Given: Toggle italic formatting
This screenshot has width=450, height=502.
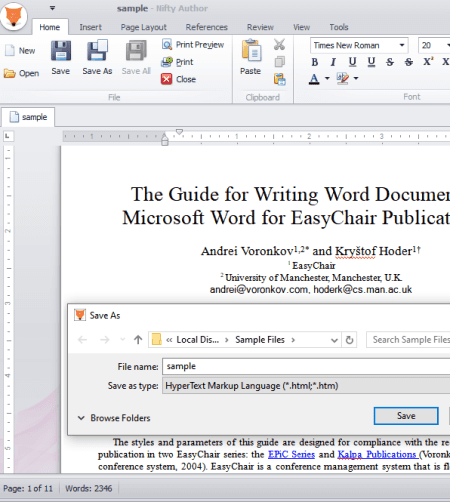Looking at the screenshot, I should [x=333, y=62].
